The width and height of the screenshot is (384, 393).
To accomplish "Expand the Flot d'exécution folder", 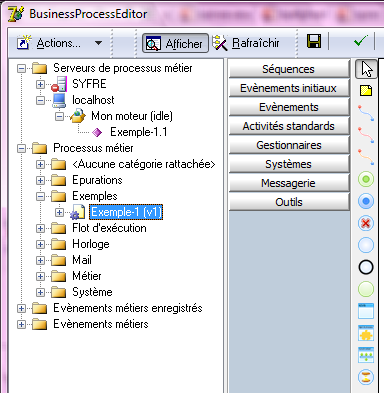I will point(40,228).
